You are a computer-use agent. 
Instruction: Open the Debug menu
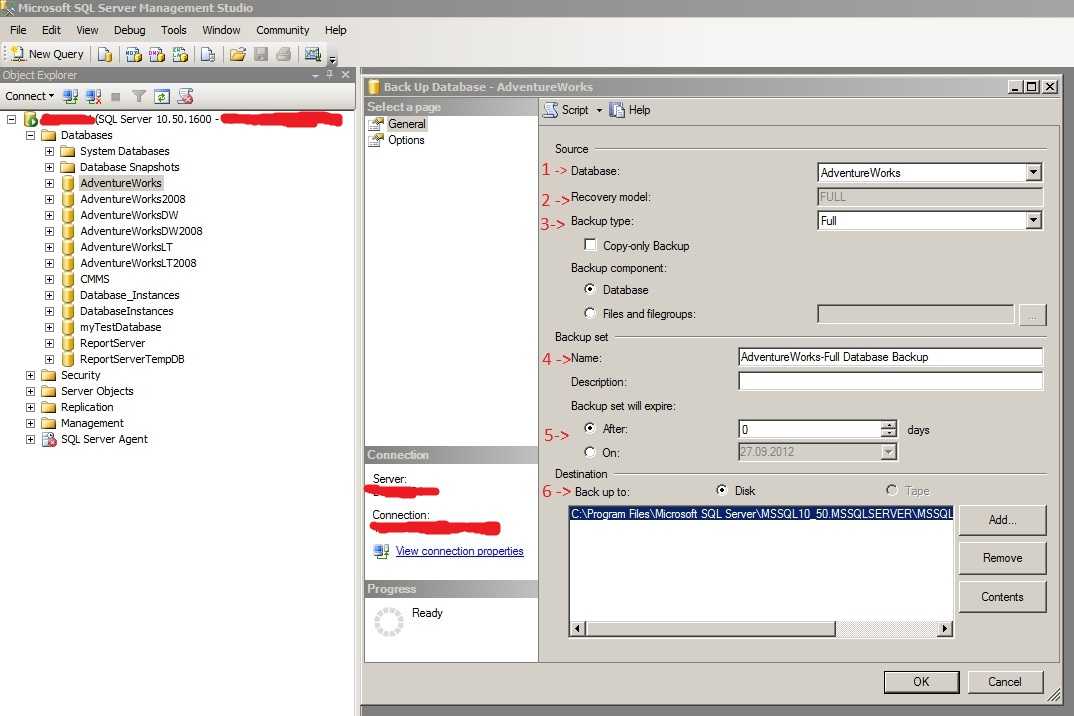[x=129, y=30]
